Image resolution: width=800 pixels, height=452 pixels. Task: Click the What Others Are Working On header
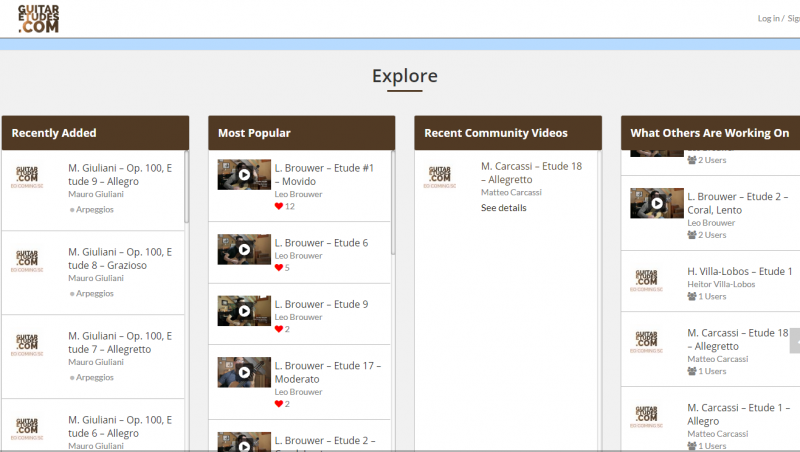point(710,133)
